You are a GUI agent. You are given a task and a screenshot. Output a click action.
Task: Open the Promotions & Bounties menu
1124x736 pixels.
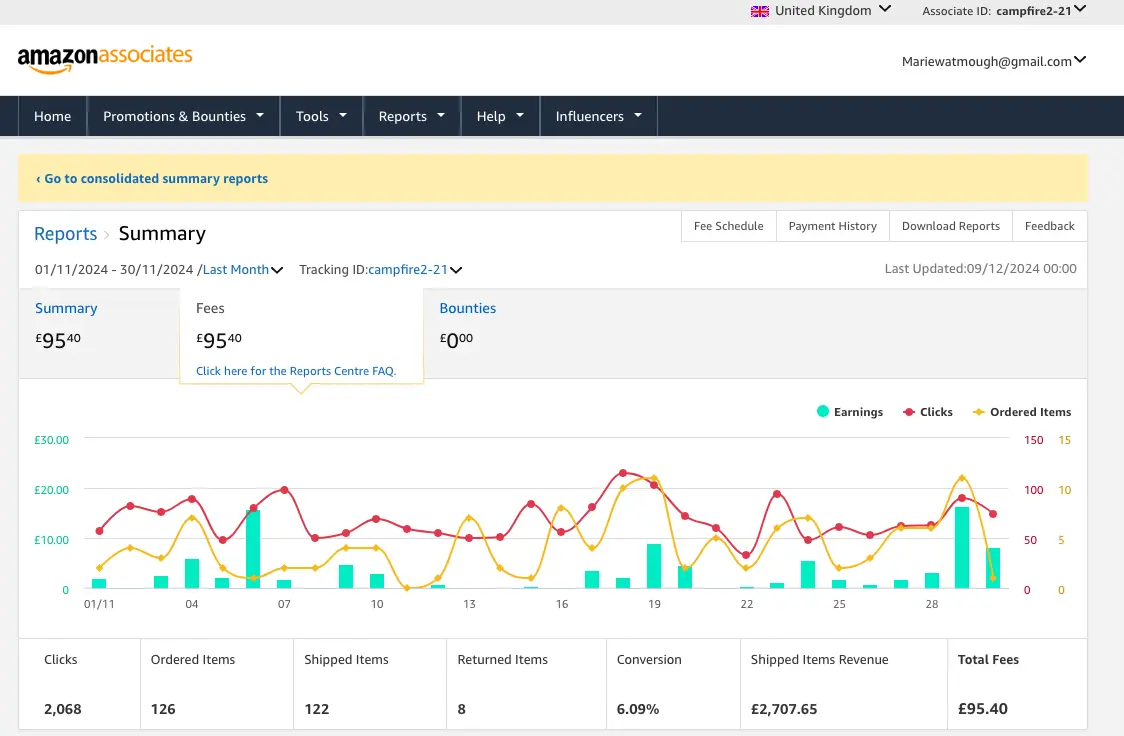(x=184, y=116)
